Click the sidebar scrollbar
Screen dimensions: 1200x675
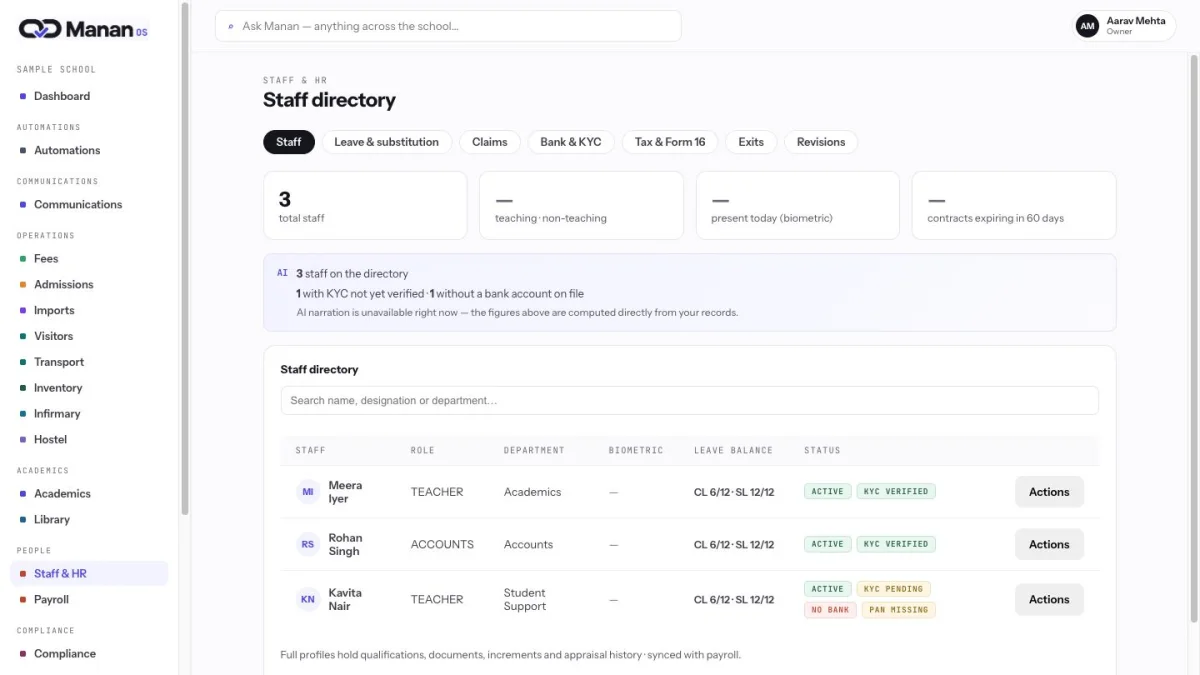(x=185, y=260)
